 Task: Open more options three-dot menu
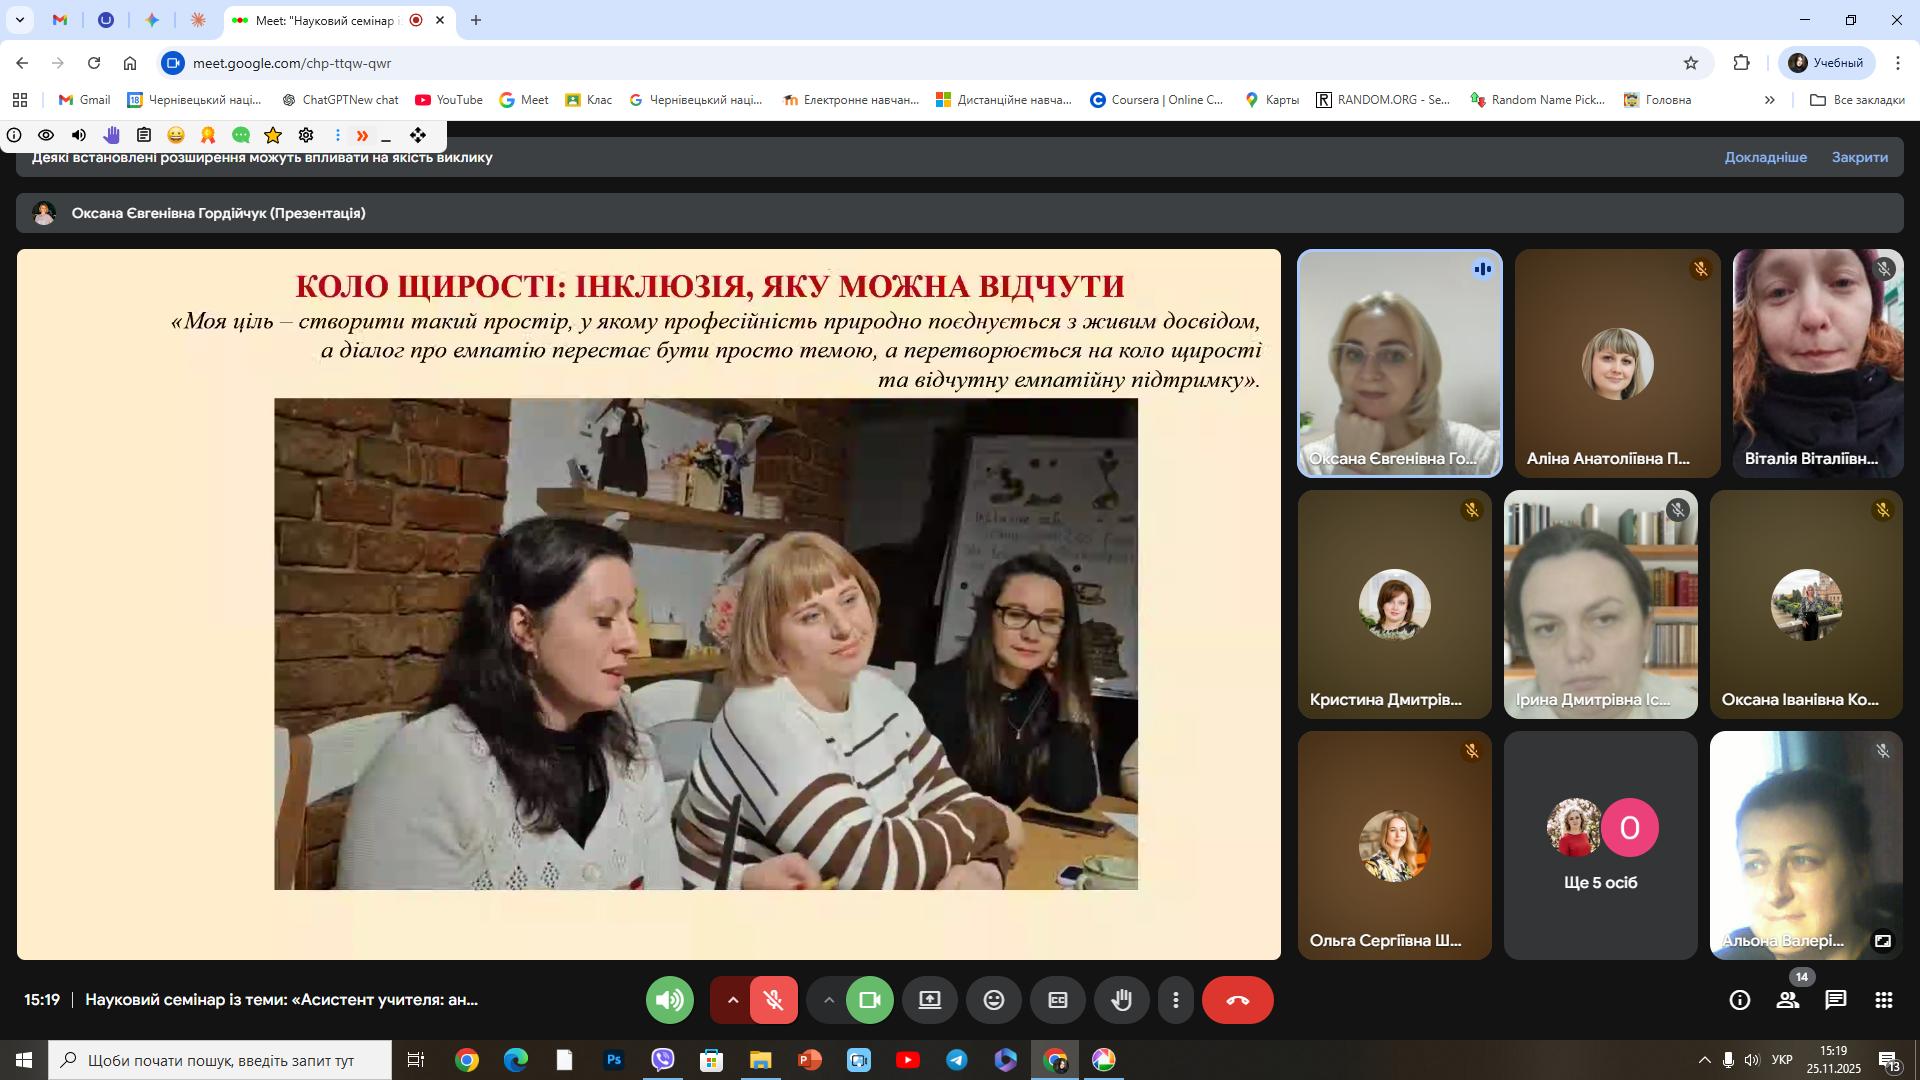(x=1176, y=1000)
